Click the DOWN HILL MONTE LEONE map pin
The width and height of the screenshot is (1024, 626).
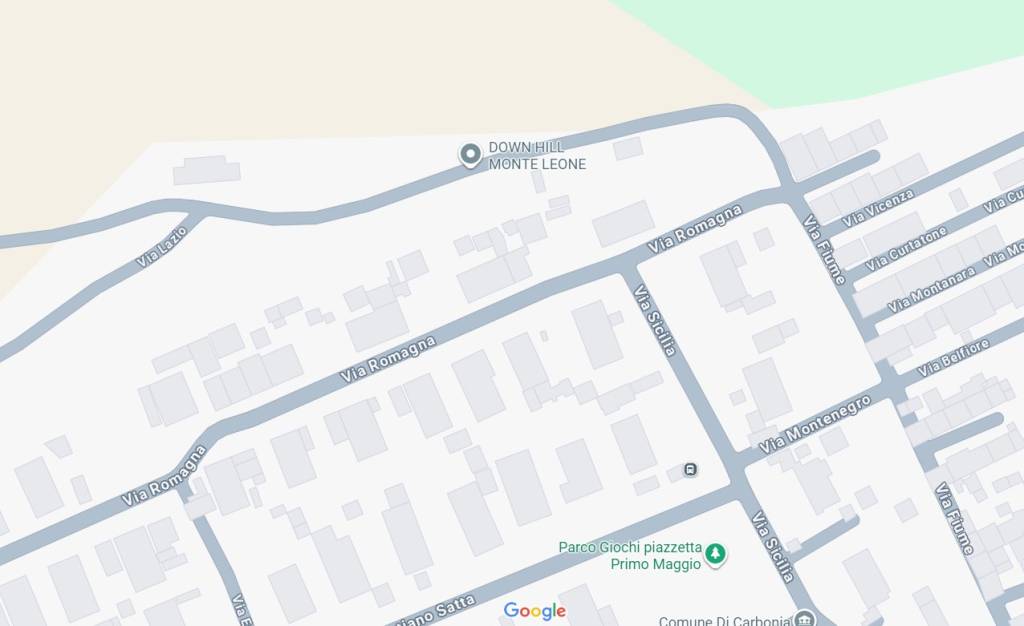pyautogui.click(x=470, y=155)
